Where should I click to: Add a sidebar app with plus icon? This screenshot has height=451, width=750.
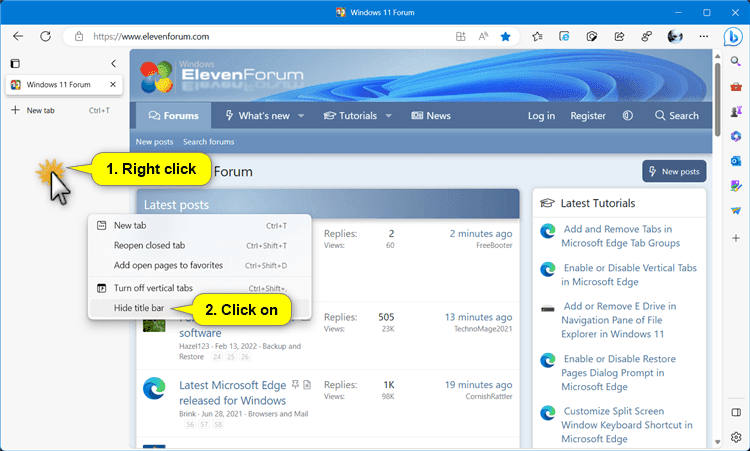point(736,238)
